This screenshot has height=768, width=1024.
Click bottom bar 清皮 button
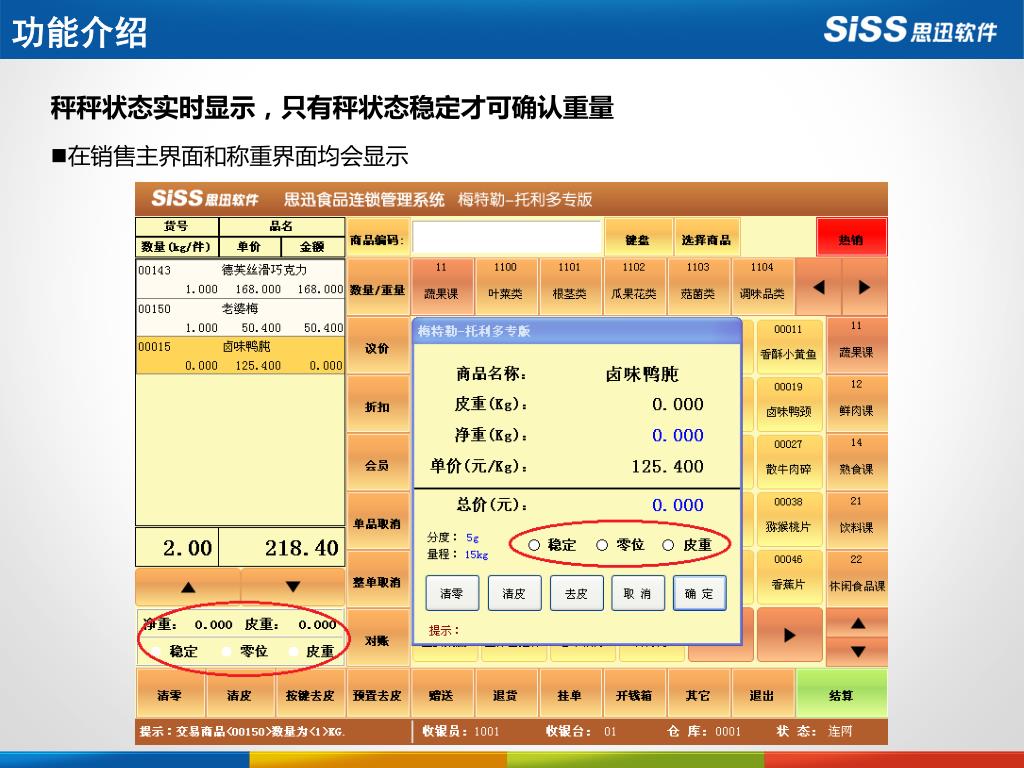click(240, 695)
